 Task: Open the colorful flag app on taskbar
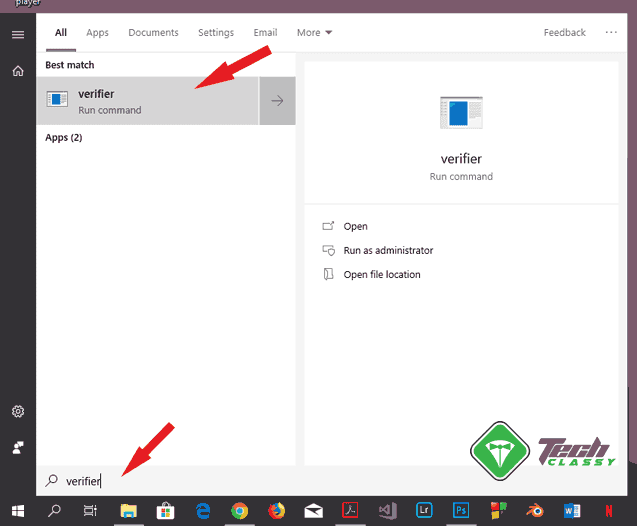pyautogui.click(x=498, y=511)
